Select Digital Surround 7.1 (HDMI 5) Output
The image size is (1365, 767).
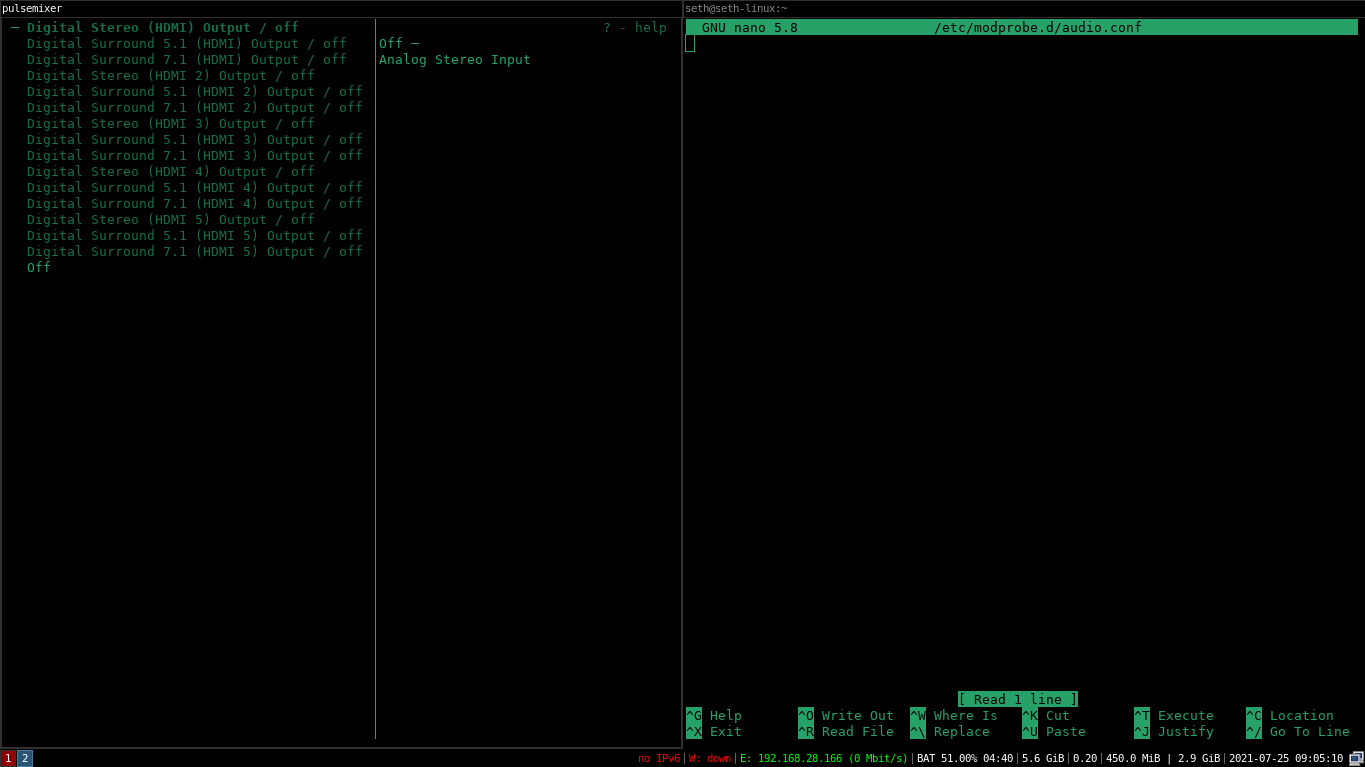[195, 252]
